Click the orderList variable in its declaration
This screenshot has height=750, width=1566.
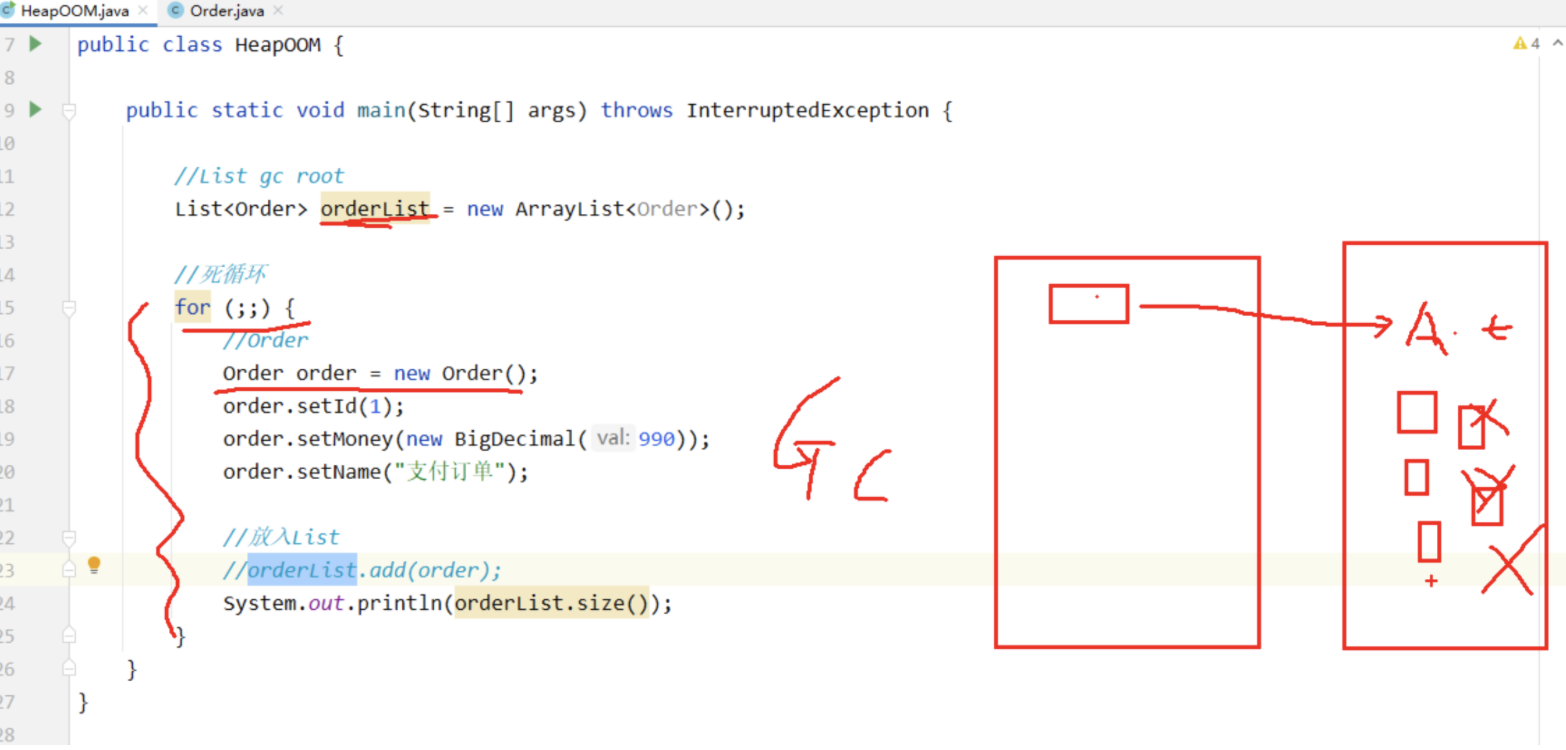coord(375,209)
